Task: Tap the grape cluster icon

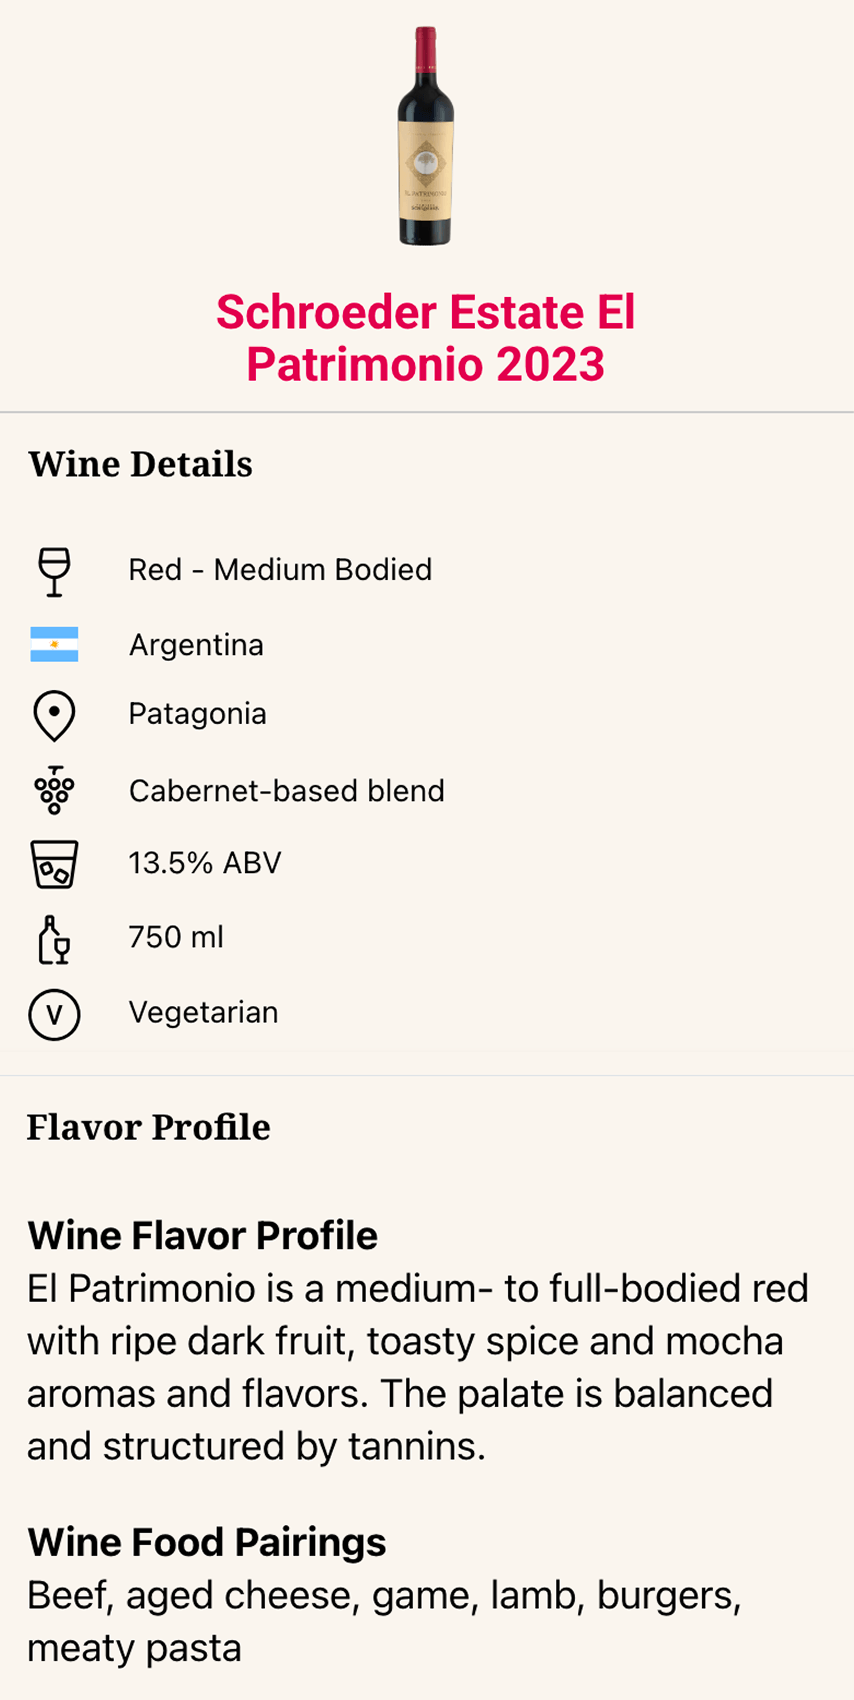Action: click(54, 790)
